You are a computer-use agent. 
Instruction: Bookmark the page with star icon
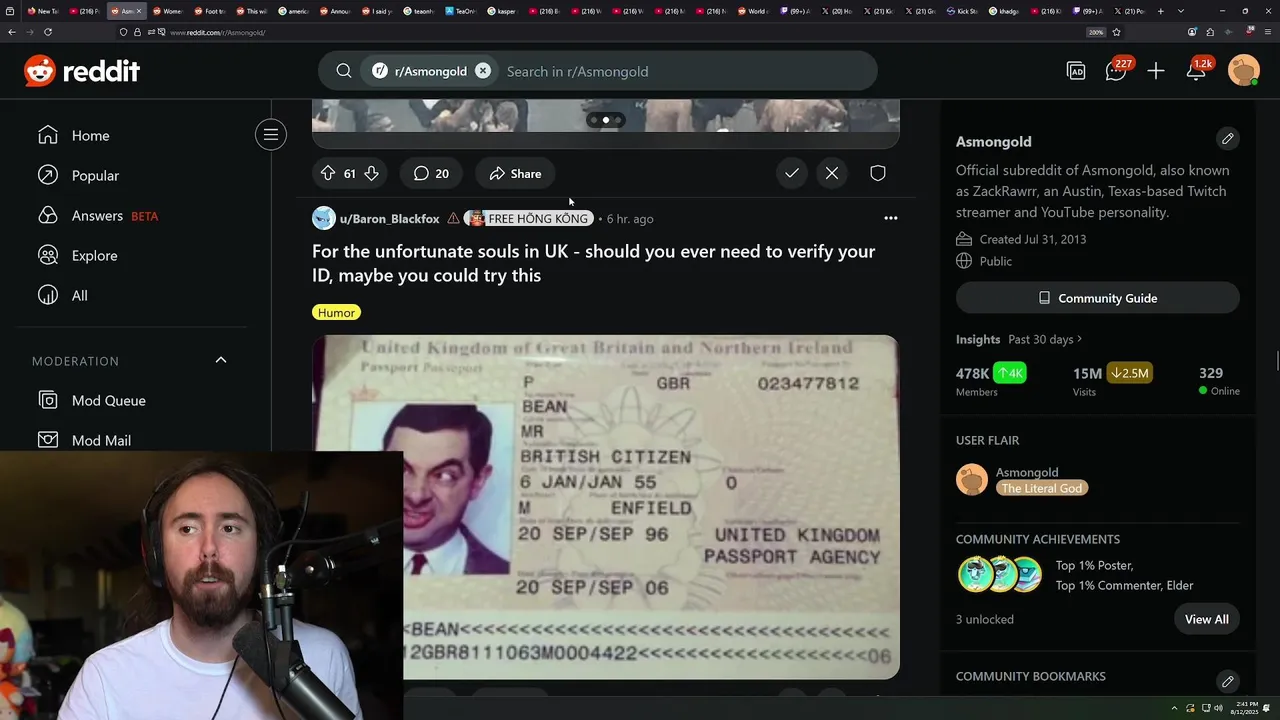pos(1116,32)
